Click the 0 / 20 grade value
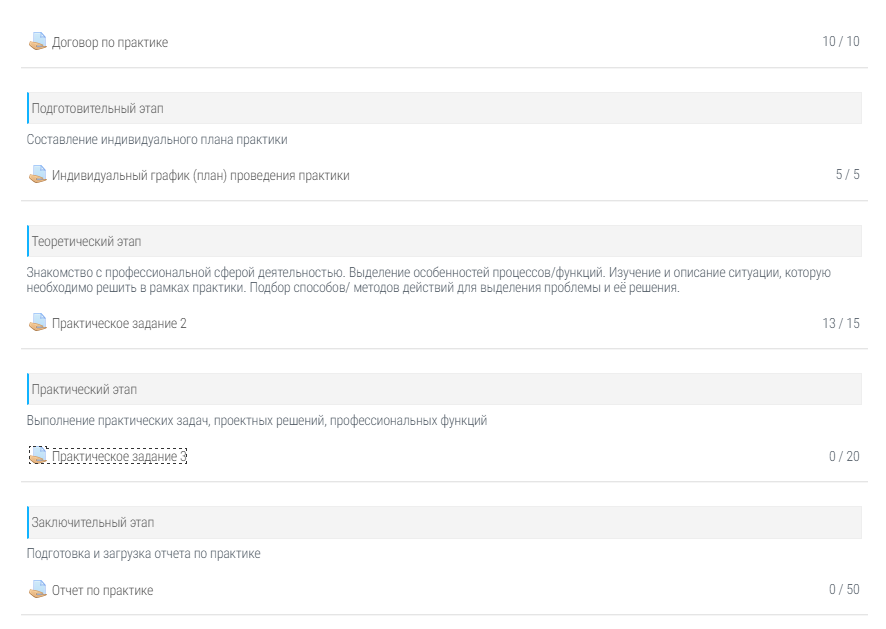Viewport: 886px width, 629px height. tap(843, 456)
